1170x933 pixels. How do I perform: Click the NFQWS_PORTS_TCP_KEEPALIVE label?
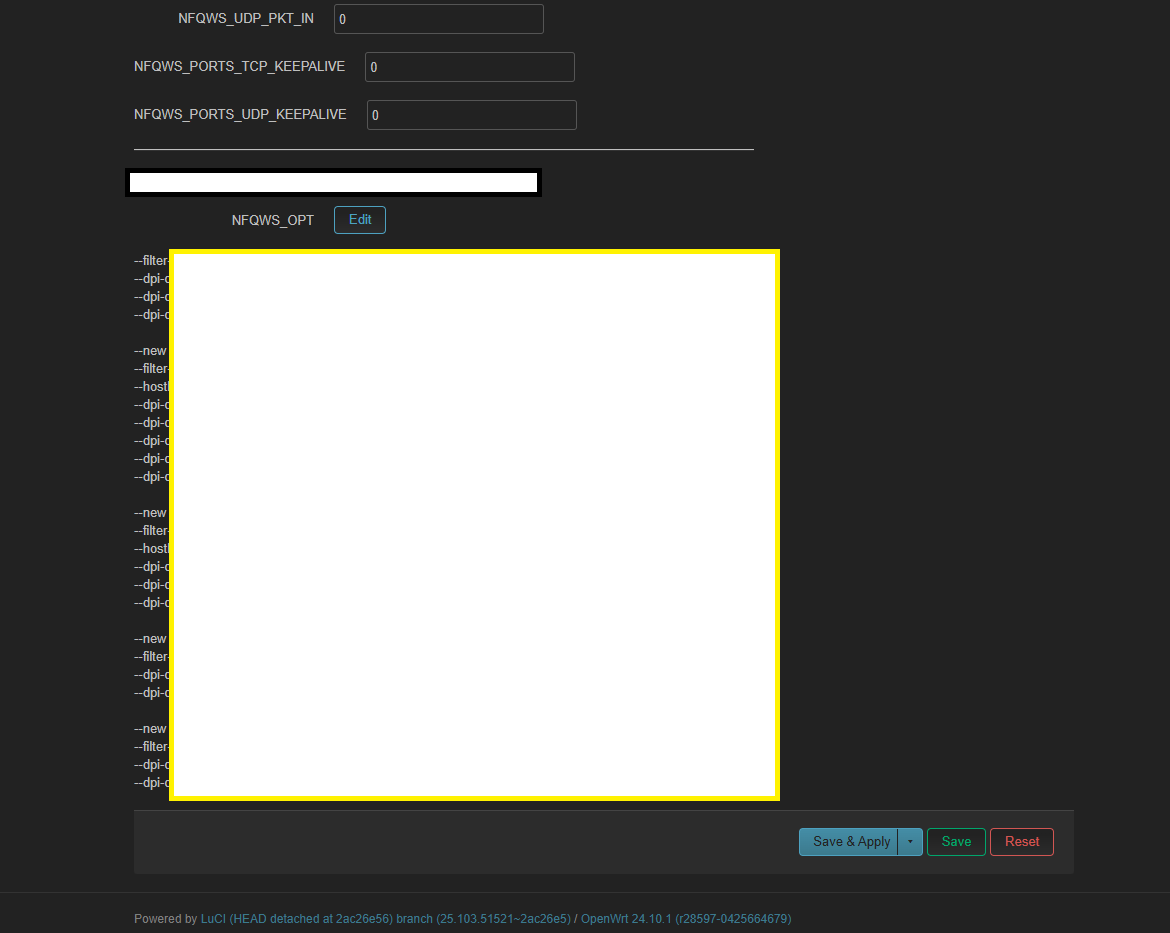coord(240,66)
